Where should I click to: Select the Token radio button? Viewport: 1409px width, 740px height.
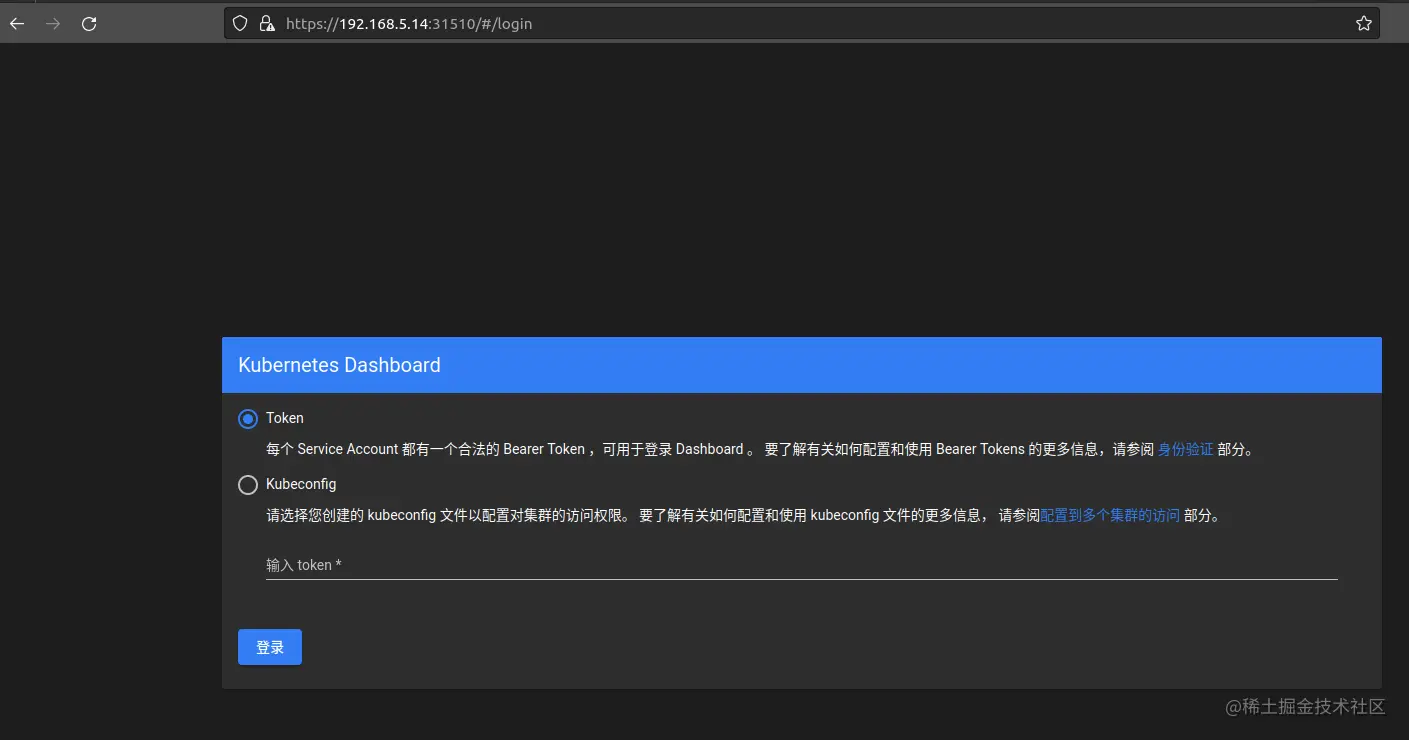[248, 419]
